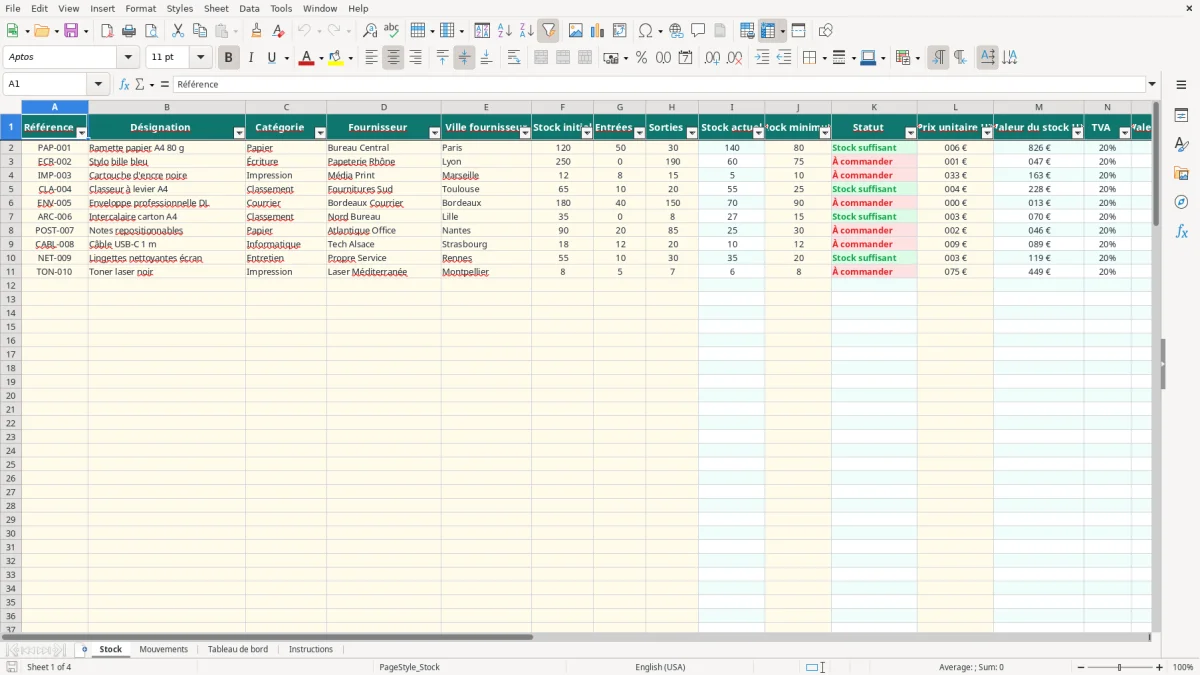Open the Font Size dropdown
Image resolution: width=1200 pixels, height=675 pixels.
(200, 58)
